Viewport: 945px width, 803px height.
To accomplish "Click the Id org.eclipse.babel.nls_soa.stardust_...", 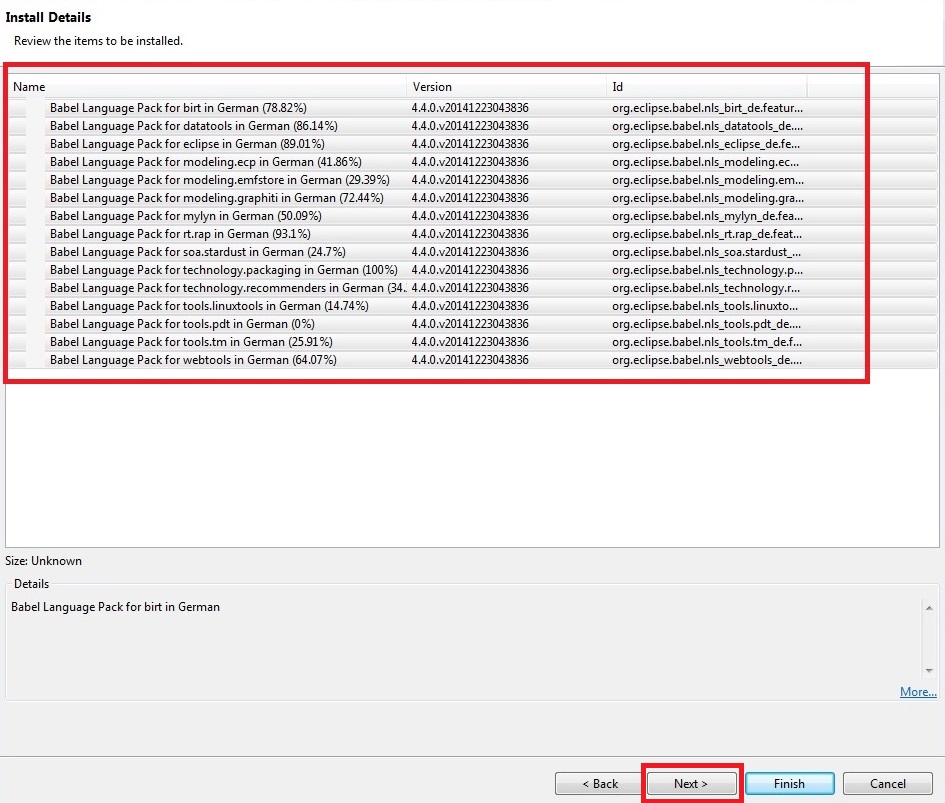I will [706, 252].
